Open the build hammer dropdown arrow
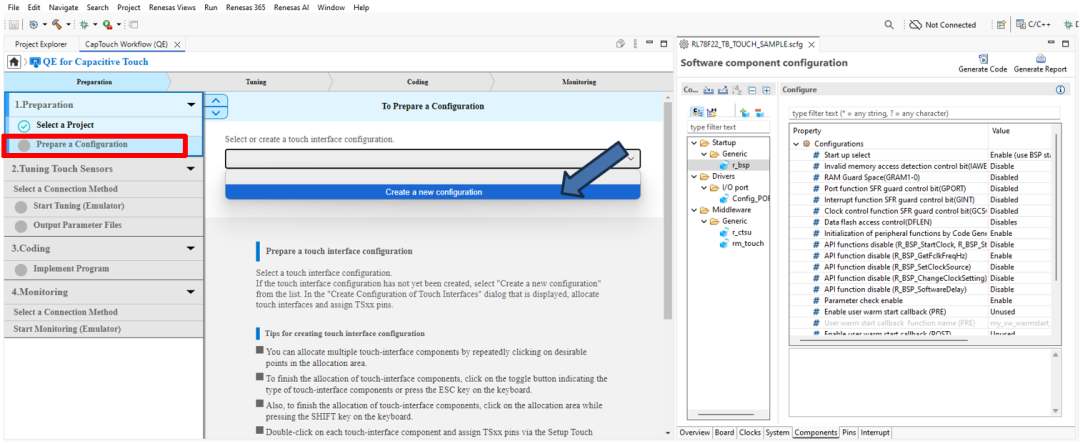 coord(67,25)
